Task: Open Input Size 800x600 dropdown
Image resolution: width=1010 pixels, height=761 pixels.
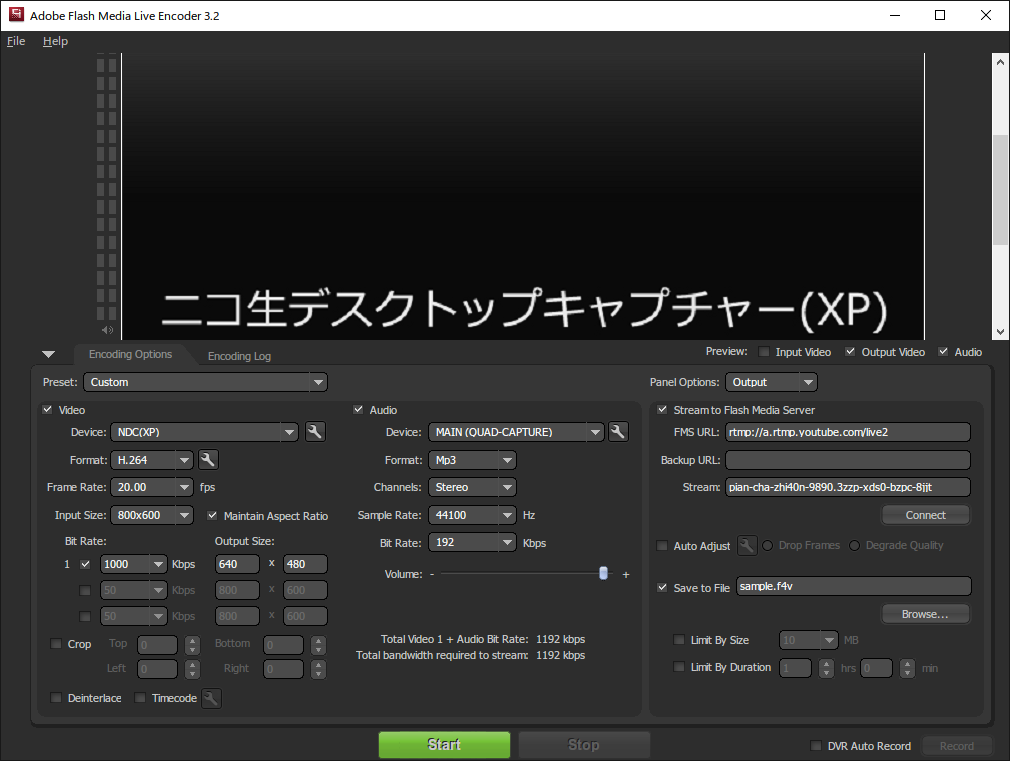Action: pyautogui.click(x=152, y=515)
